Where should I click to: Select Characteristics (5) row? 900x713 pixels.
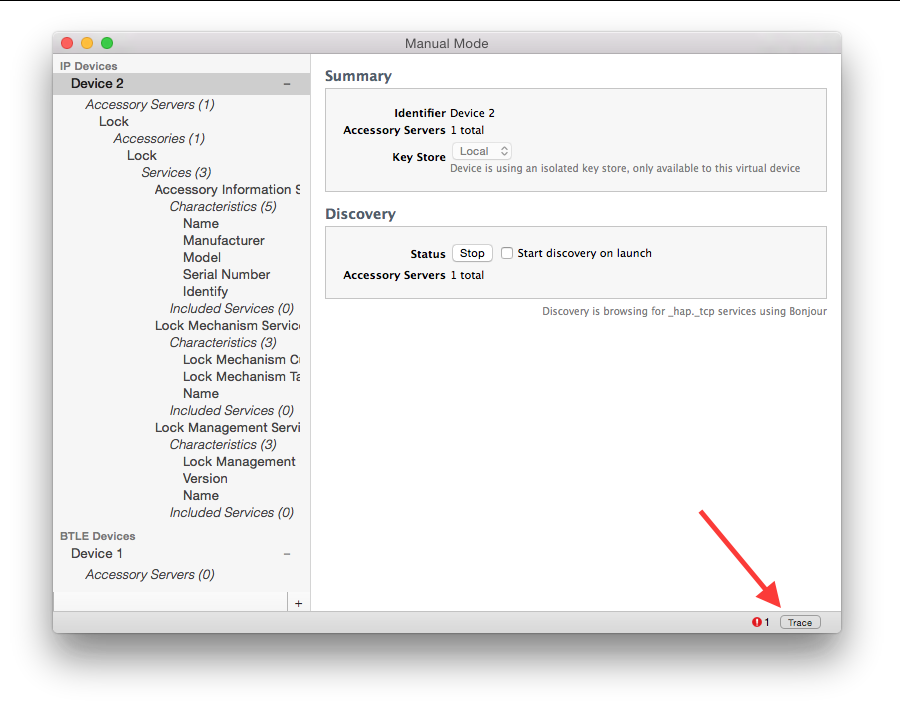(x=223, y=207)
